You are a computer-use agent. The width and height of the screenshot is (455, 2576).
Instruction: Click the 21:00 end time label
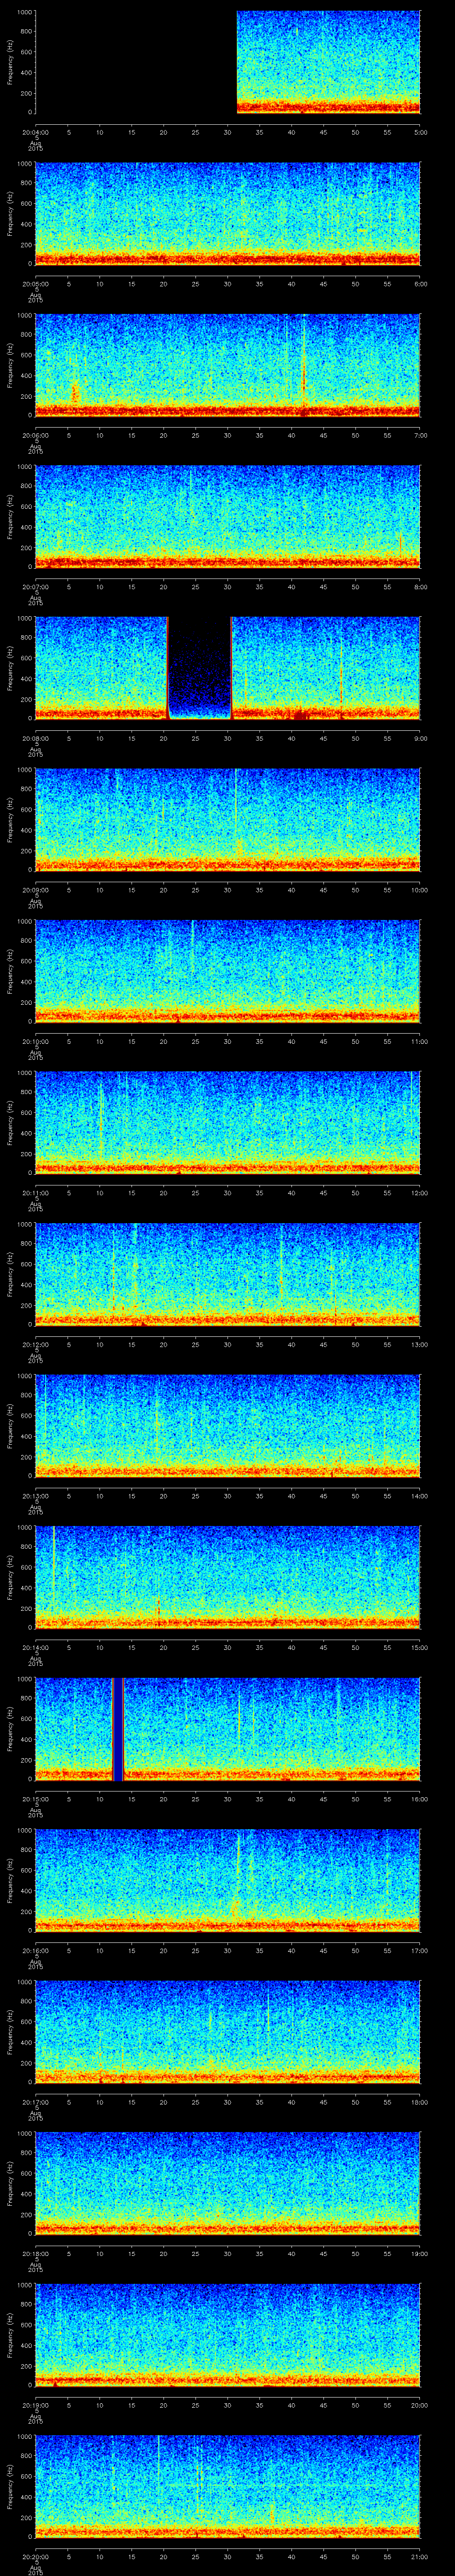pos(420,2556)
